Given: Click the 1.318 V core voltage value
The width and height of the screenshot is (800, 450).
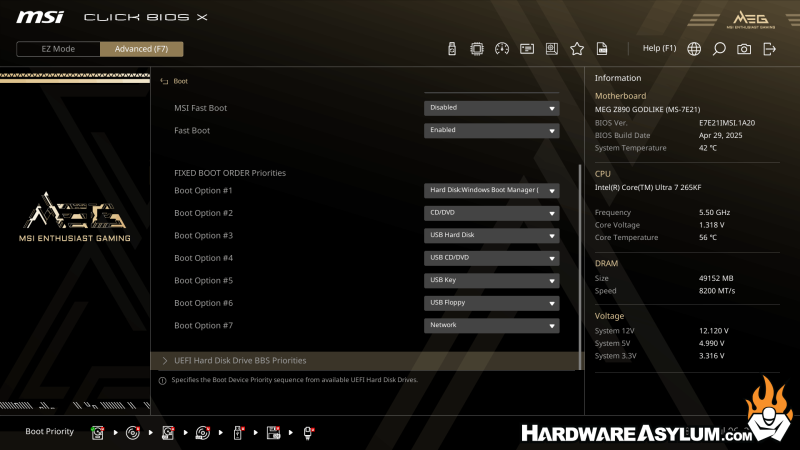Looking at the screenshot, I should coord(711,225).
